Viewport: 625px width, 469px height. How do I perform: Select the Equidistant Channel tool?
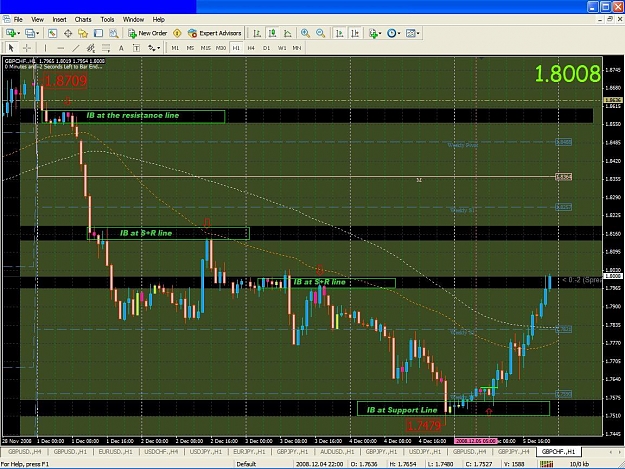[x=91, y=48]
